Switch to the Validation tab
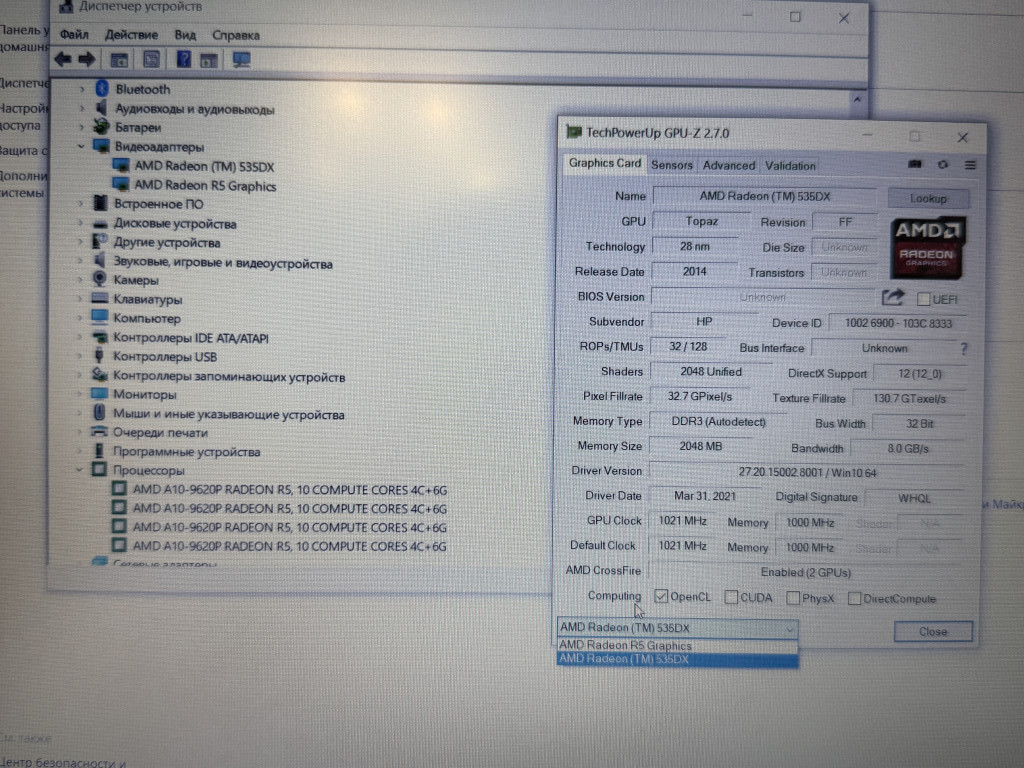1024x768 pixels. tap(790, 166)
